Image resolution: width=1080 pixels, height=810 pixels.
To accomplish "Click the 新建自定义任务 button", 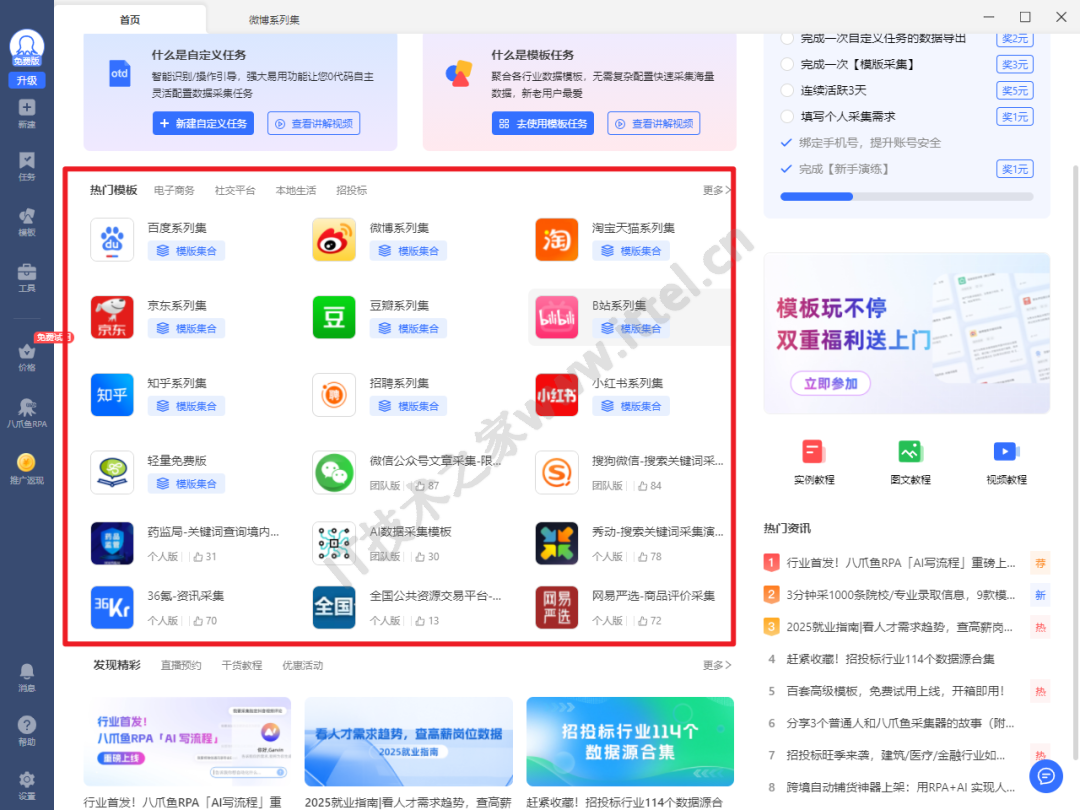I will [x=203, y=123].
